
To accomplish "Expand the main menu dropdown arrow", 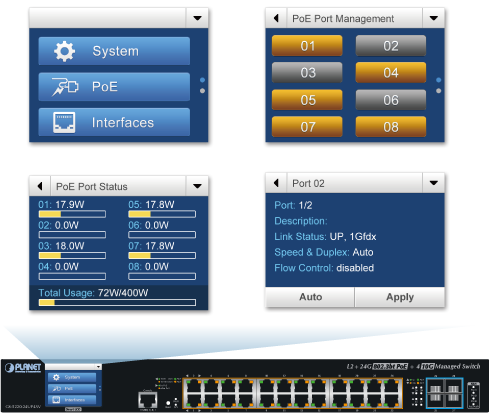I will click(x=197, y=18).
